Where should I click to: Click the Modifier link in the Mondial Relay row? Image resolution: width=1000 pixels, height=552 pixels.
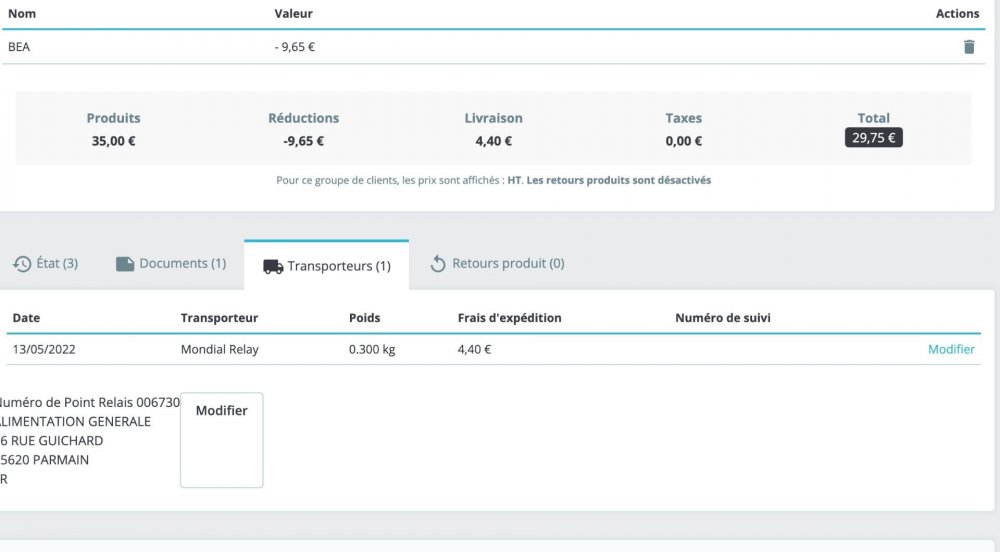951,349
